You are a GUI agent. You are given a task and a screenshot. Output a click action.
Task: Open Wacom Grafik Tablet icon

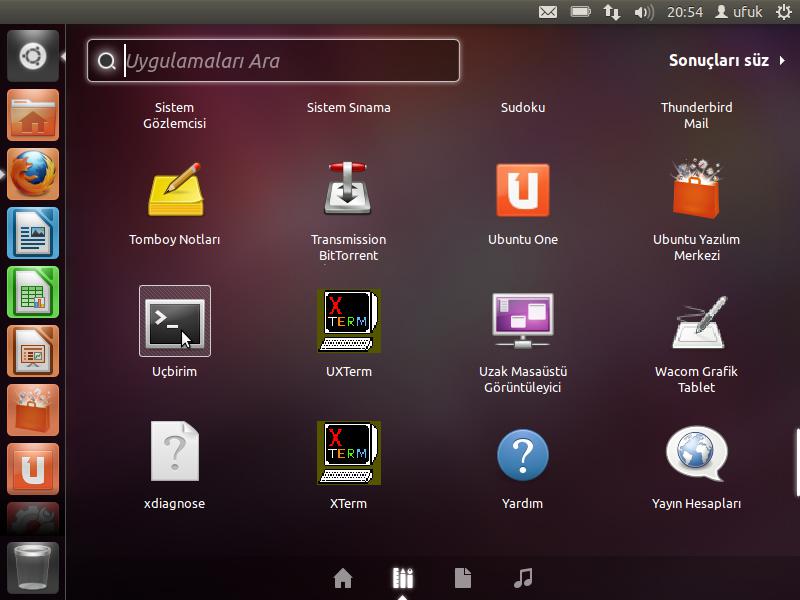tap(698, 322)
